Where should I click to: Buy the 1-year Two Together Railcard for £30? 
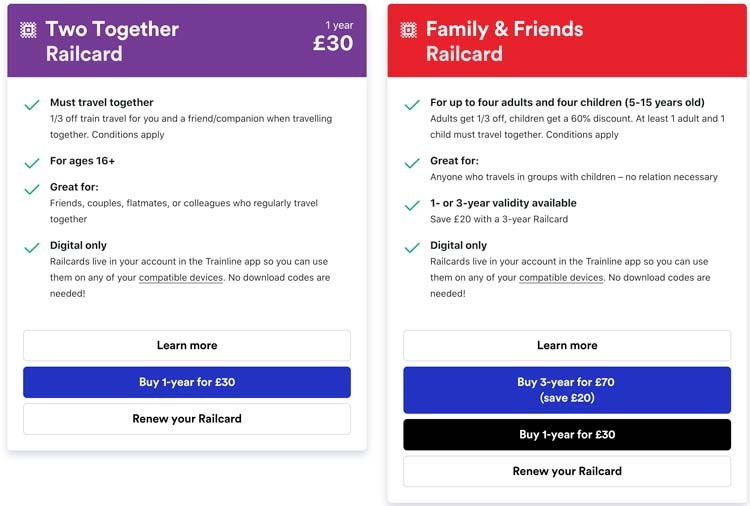click(187, 382)
